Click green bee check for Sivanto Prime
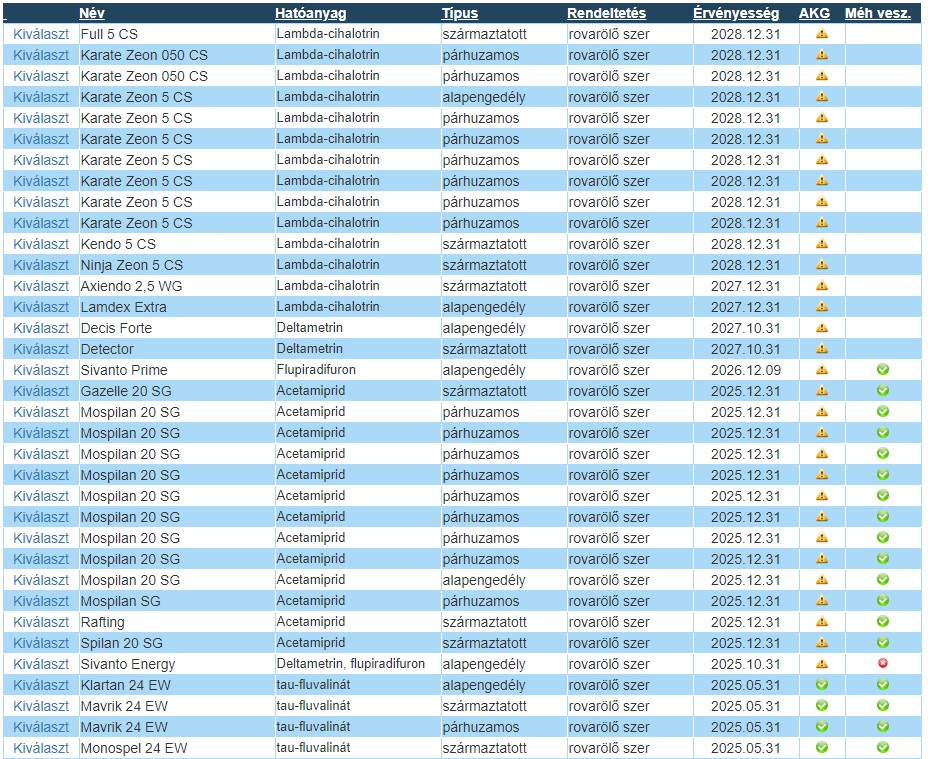 pyautogui.click(x=882, y=370)
